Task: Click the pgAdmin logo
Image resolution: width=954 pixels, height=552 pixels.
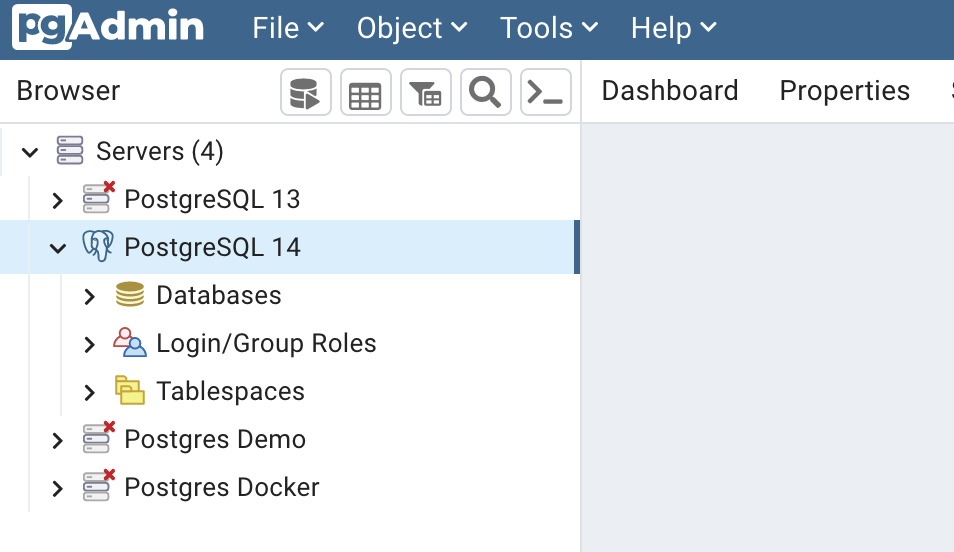Action: (x=108, y=28)
